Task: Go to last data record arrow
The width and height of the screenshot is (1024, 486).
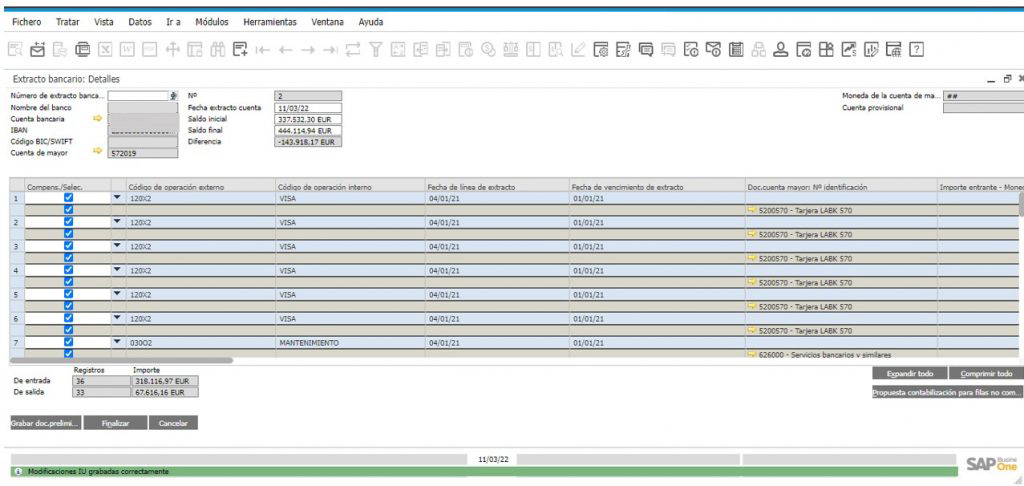Action: click(x=330, y=50)
